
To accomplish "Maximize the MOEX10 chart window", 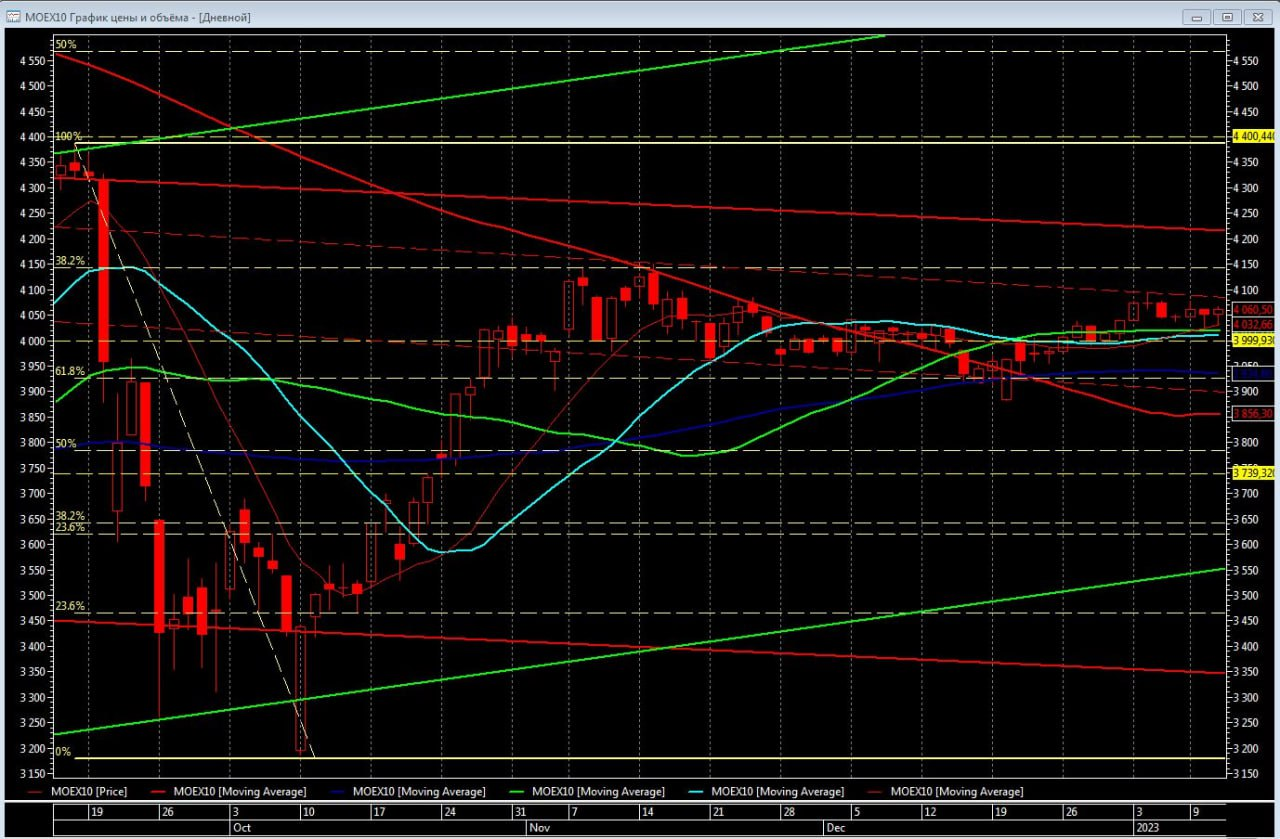I will 1228,17.
